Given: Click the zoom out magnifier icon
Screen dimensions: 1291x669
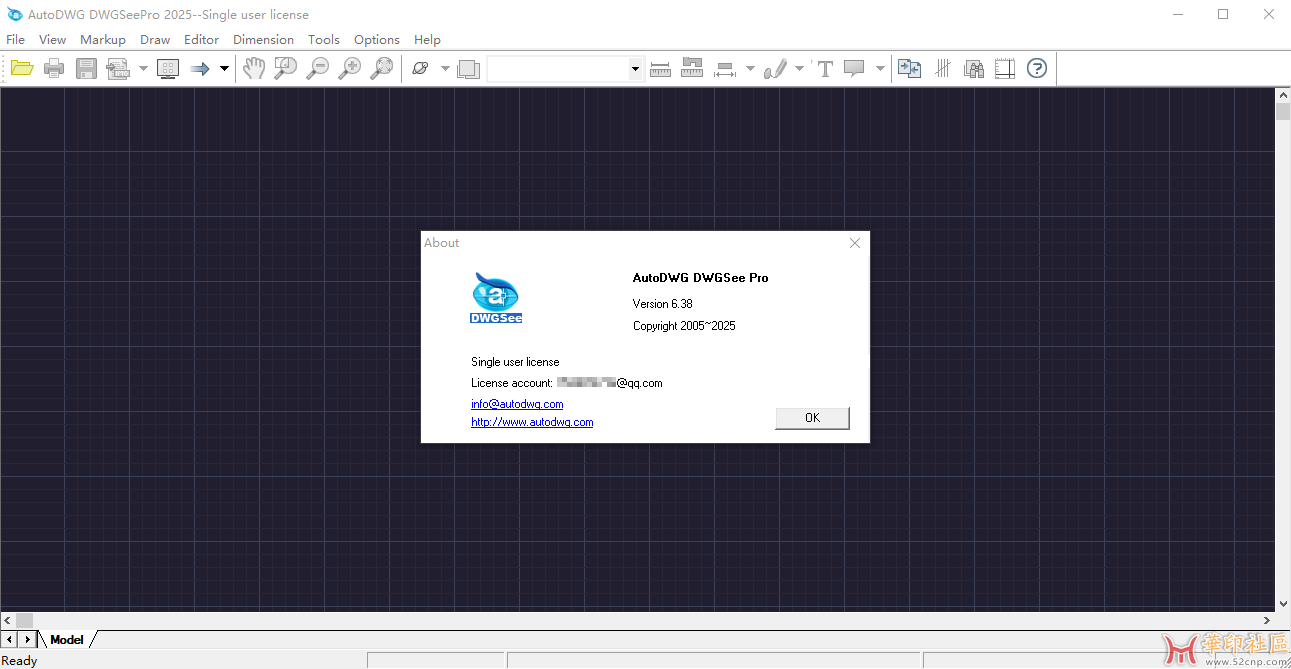Looking at the screenshot, I should tap(318, 68).
